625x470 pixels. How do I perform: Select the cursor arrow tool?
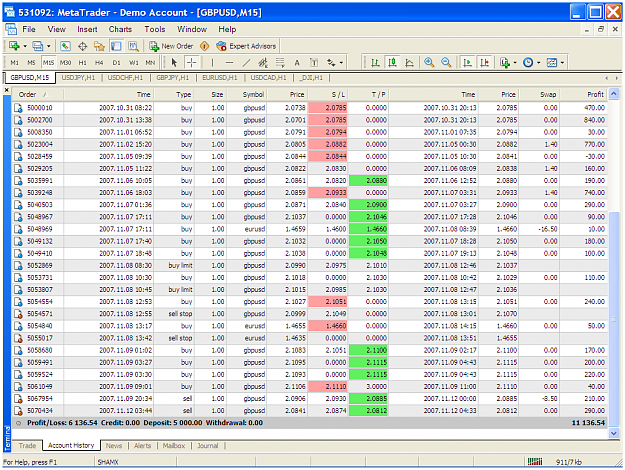coord(174,63)
